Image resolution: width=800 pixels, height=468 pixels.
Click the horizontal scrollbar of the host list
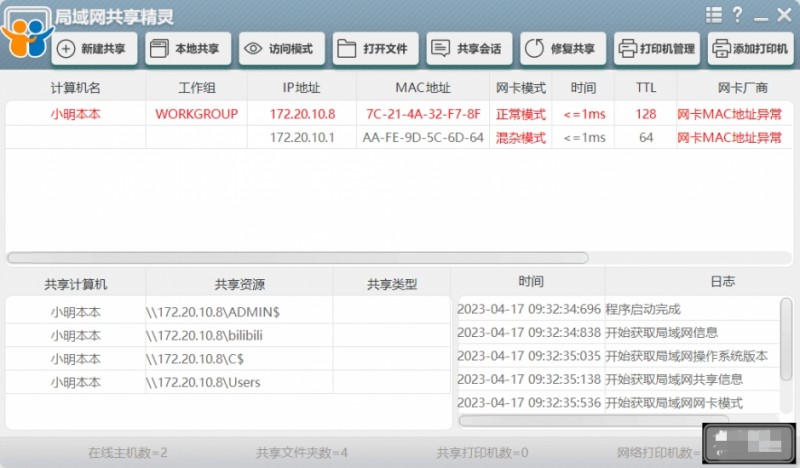[x=297, y=258]
